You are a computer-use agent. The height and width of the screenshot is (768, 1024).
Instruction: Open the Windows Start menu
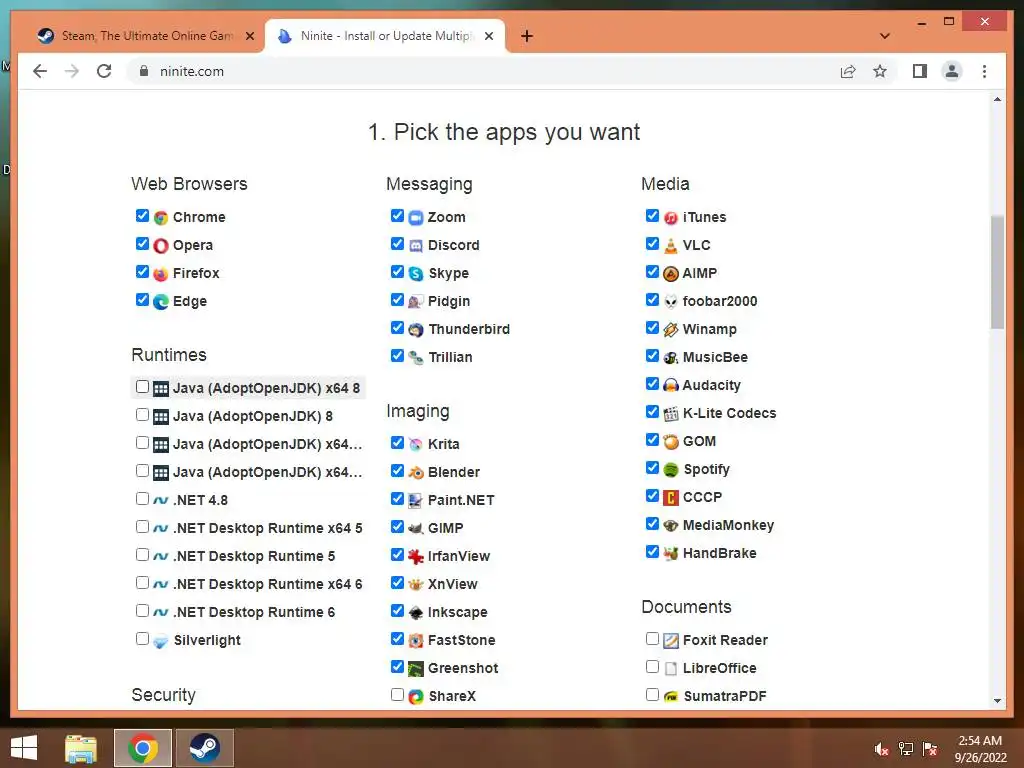coord(24,748)
